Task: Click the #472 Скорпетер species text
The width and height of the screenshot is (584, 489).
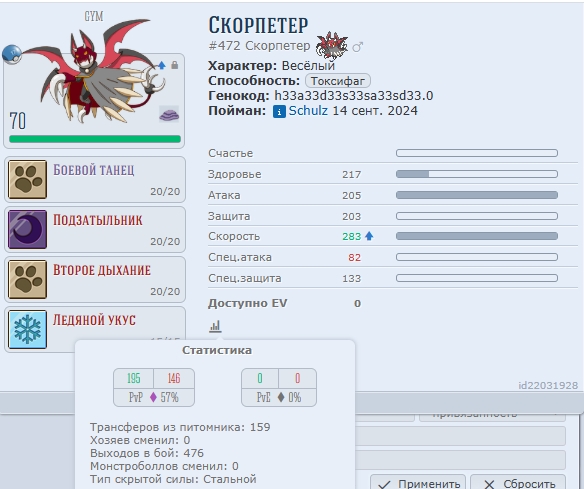Action: pos(259,46)
